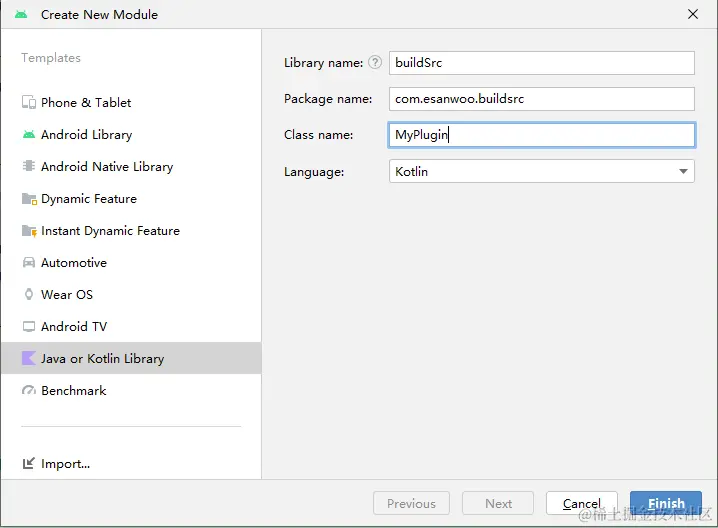Image resolution: width=718 pixels, height=528 pixels.
Task: Click the Create New Module title text
Action: click(99, 15)
